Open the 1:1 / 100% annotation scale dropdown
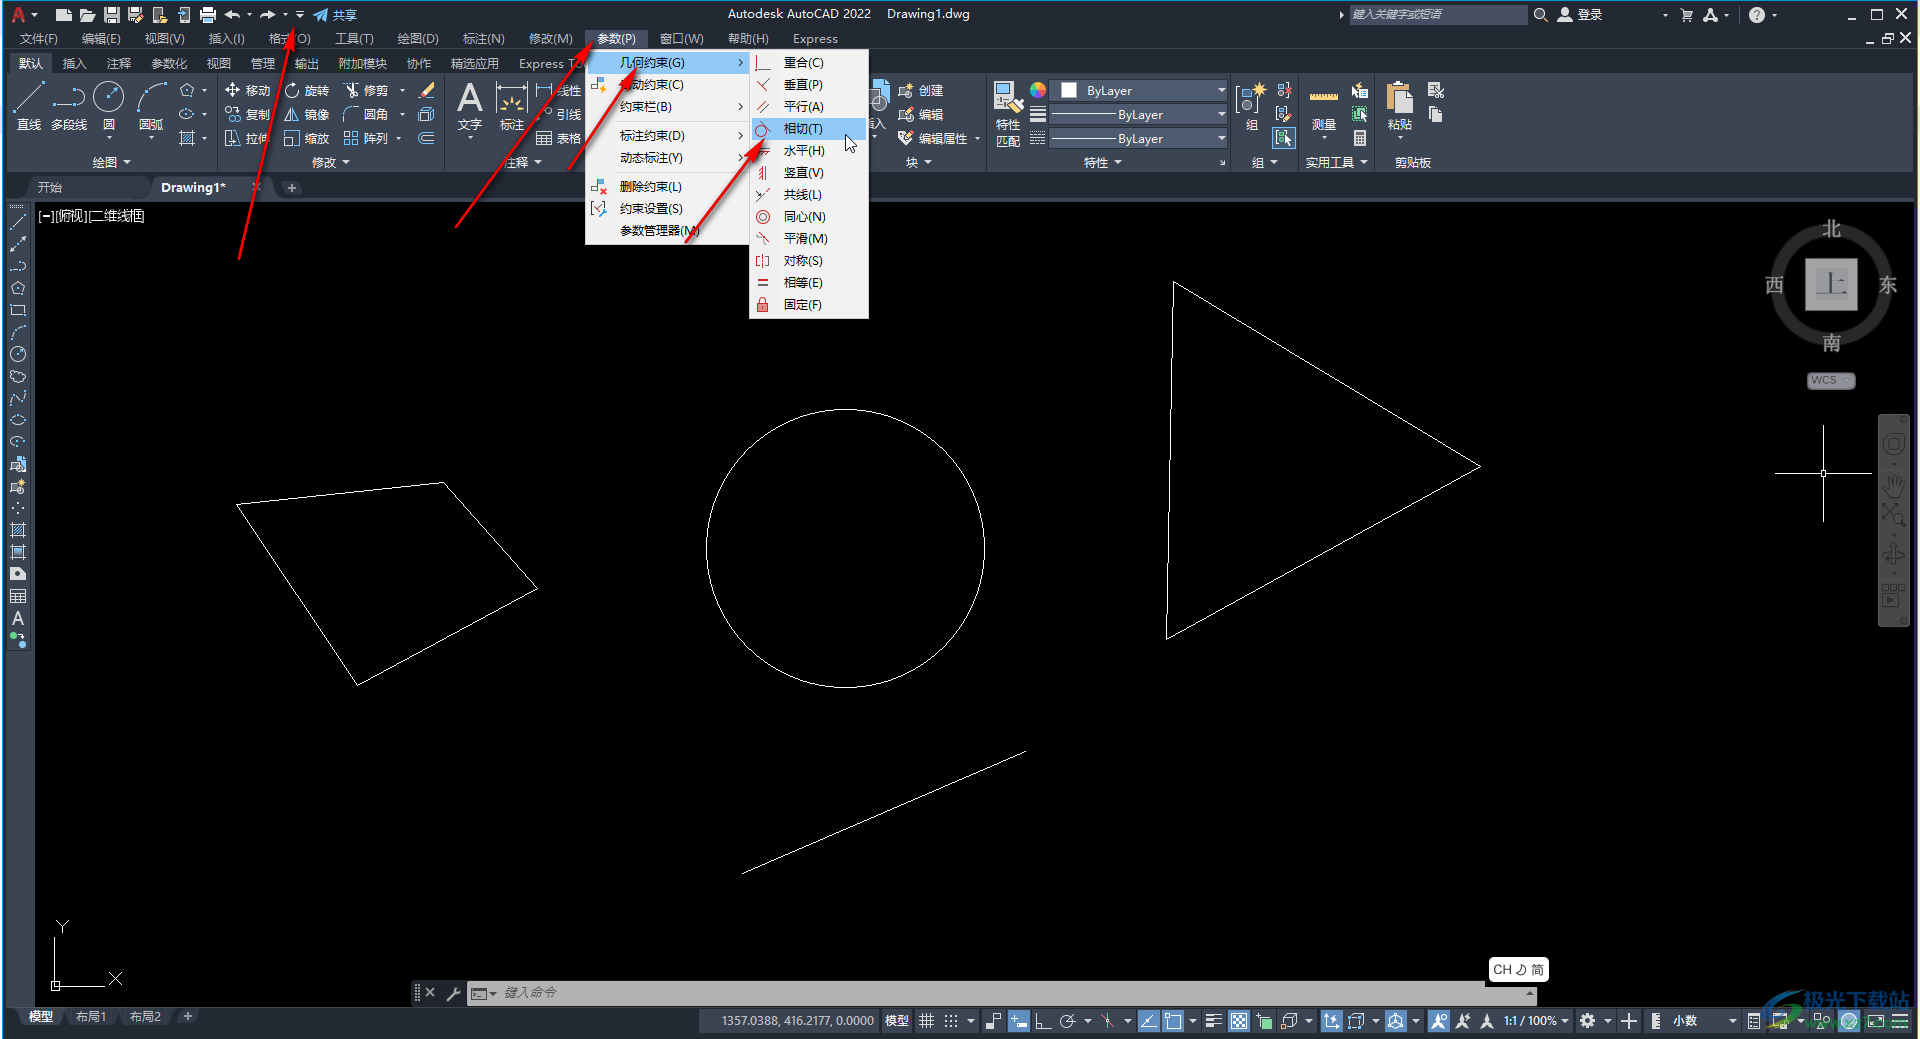 [1536, 1021]
